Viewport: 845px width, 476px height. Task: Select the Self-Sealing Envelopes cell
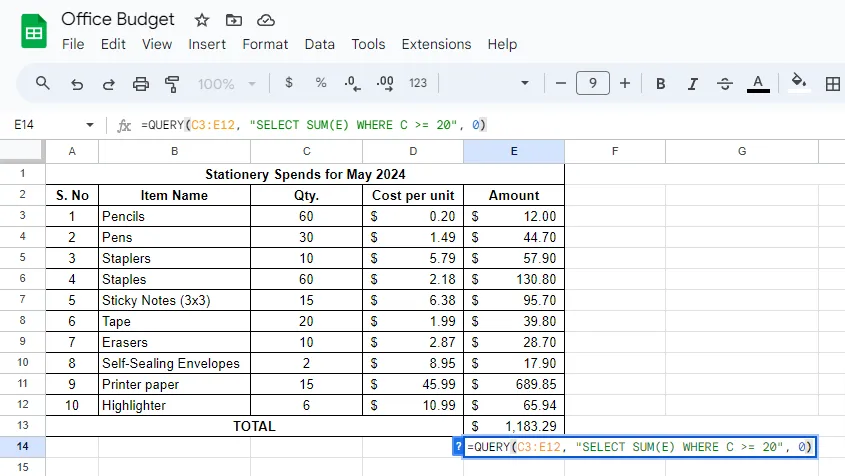point(174,363)
